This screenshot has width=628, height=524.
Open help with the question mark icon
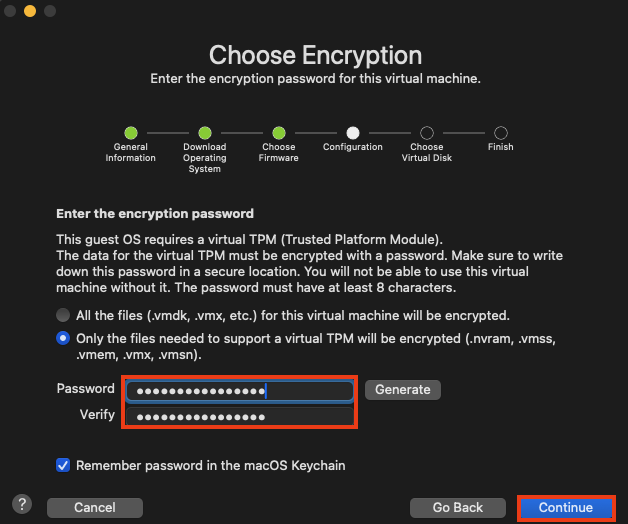click(x=22, y=504)
